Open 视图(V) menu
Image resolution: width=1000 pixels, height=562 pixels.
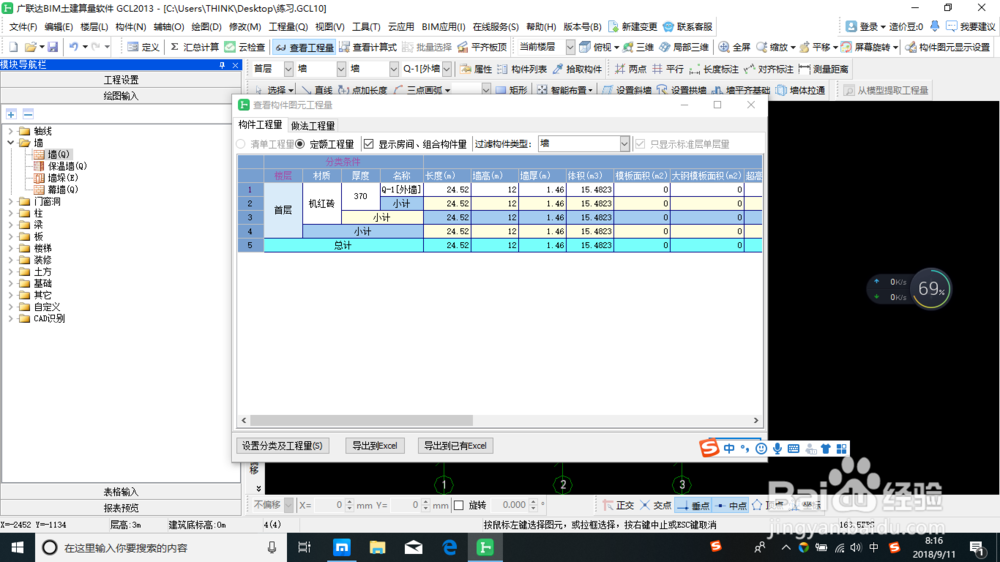[330, 27]
